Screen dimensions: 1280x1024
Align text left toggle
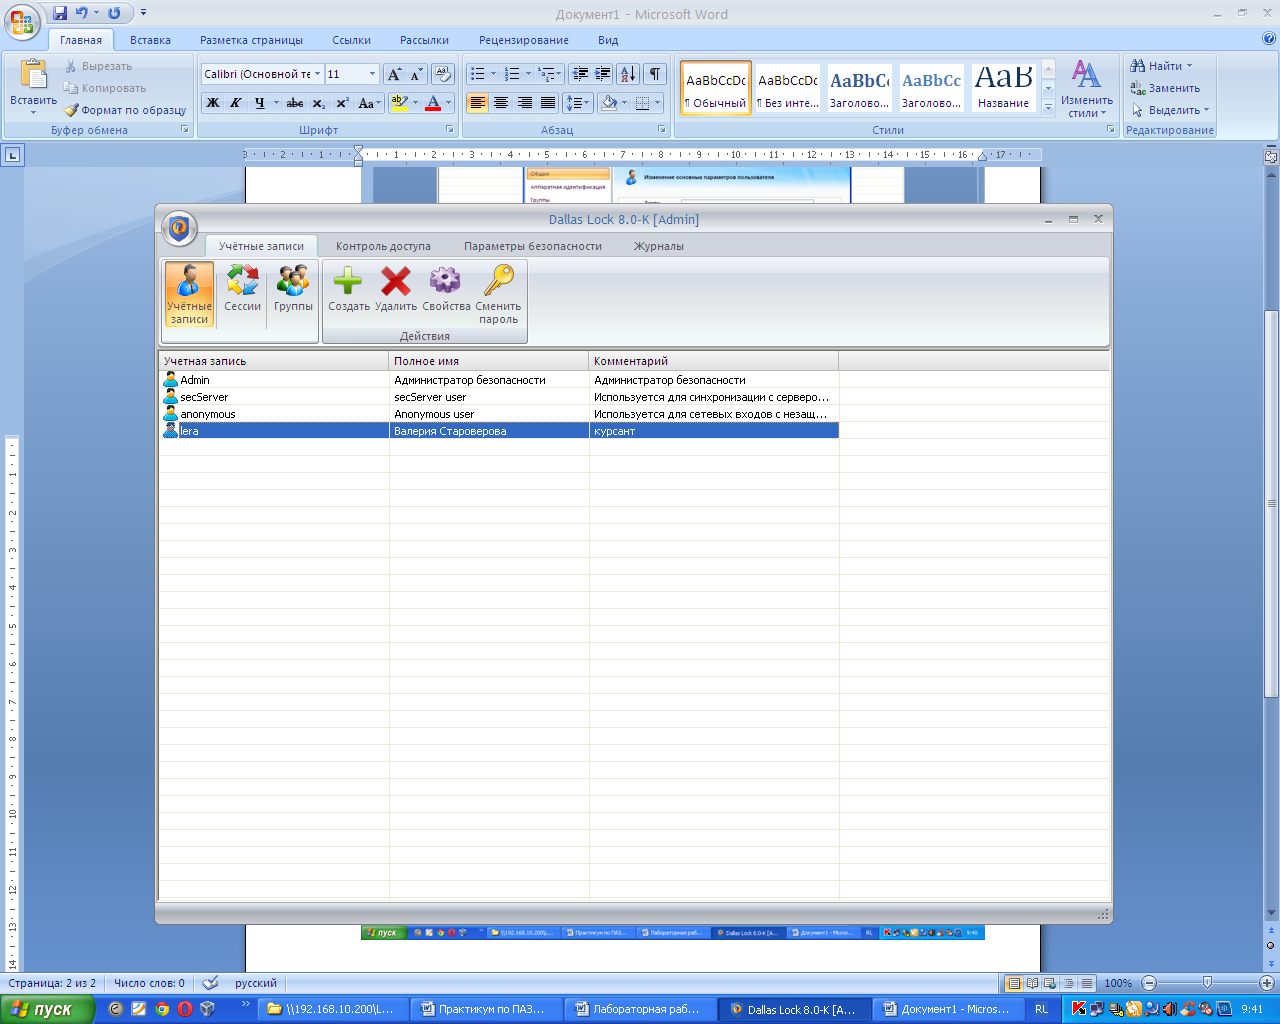pyautogui.click(x=478, y=102)
